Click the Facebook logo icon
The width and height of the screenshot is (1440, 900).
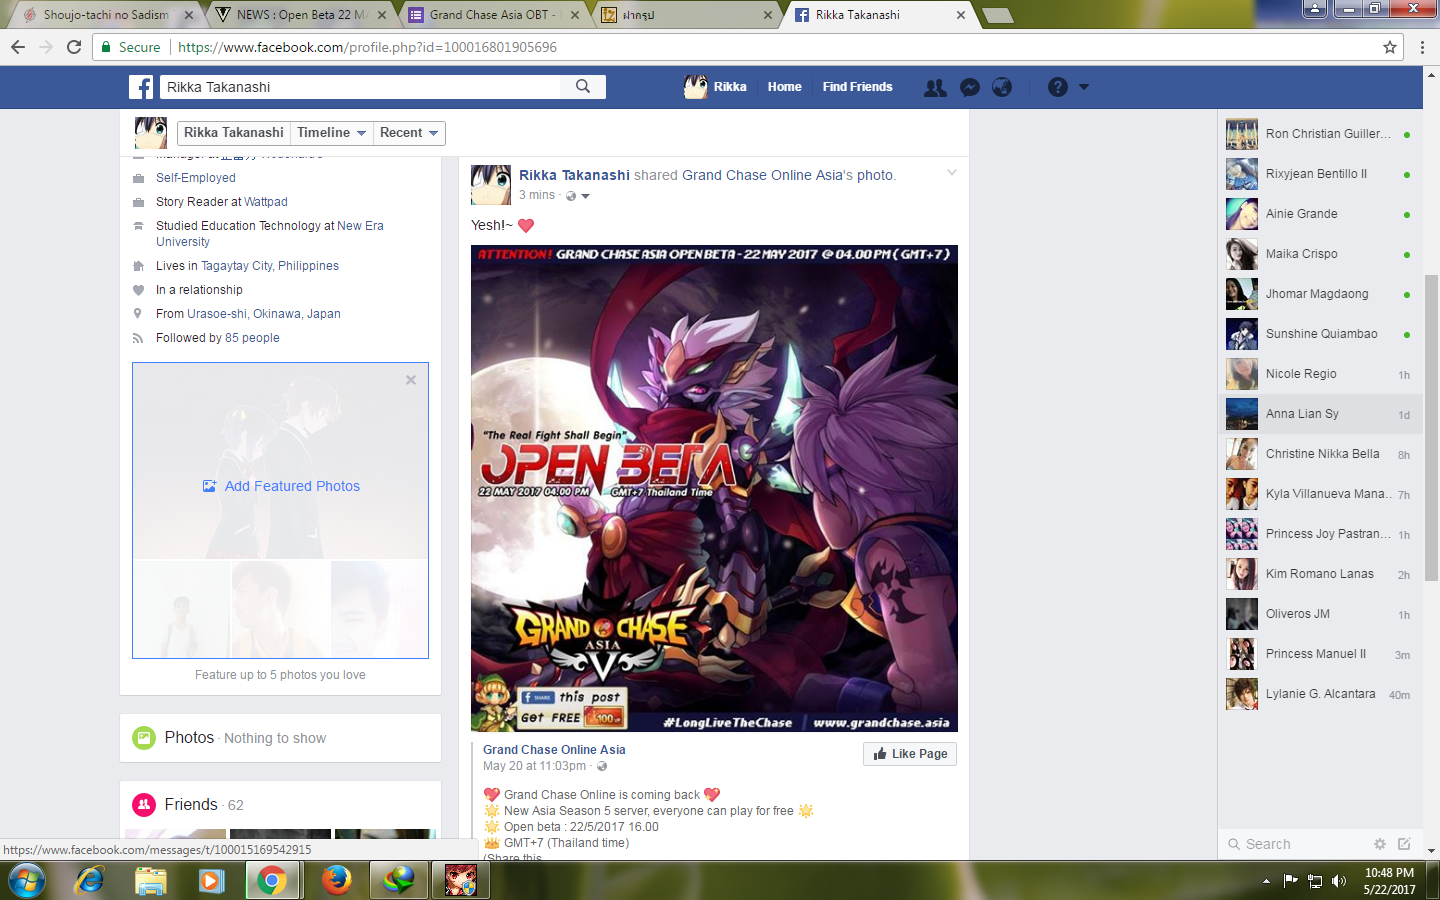[x=141, y=87]
